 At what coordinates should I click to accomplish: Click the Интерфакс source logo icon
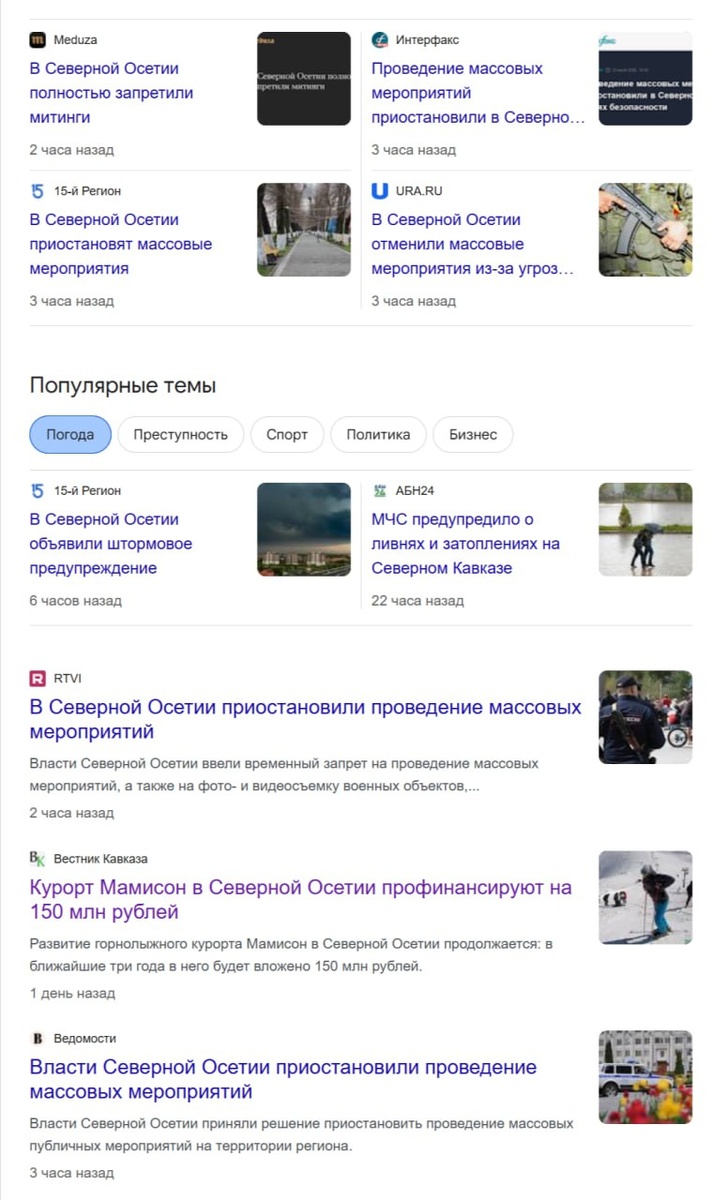tap(380, 40)
